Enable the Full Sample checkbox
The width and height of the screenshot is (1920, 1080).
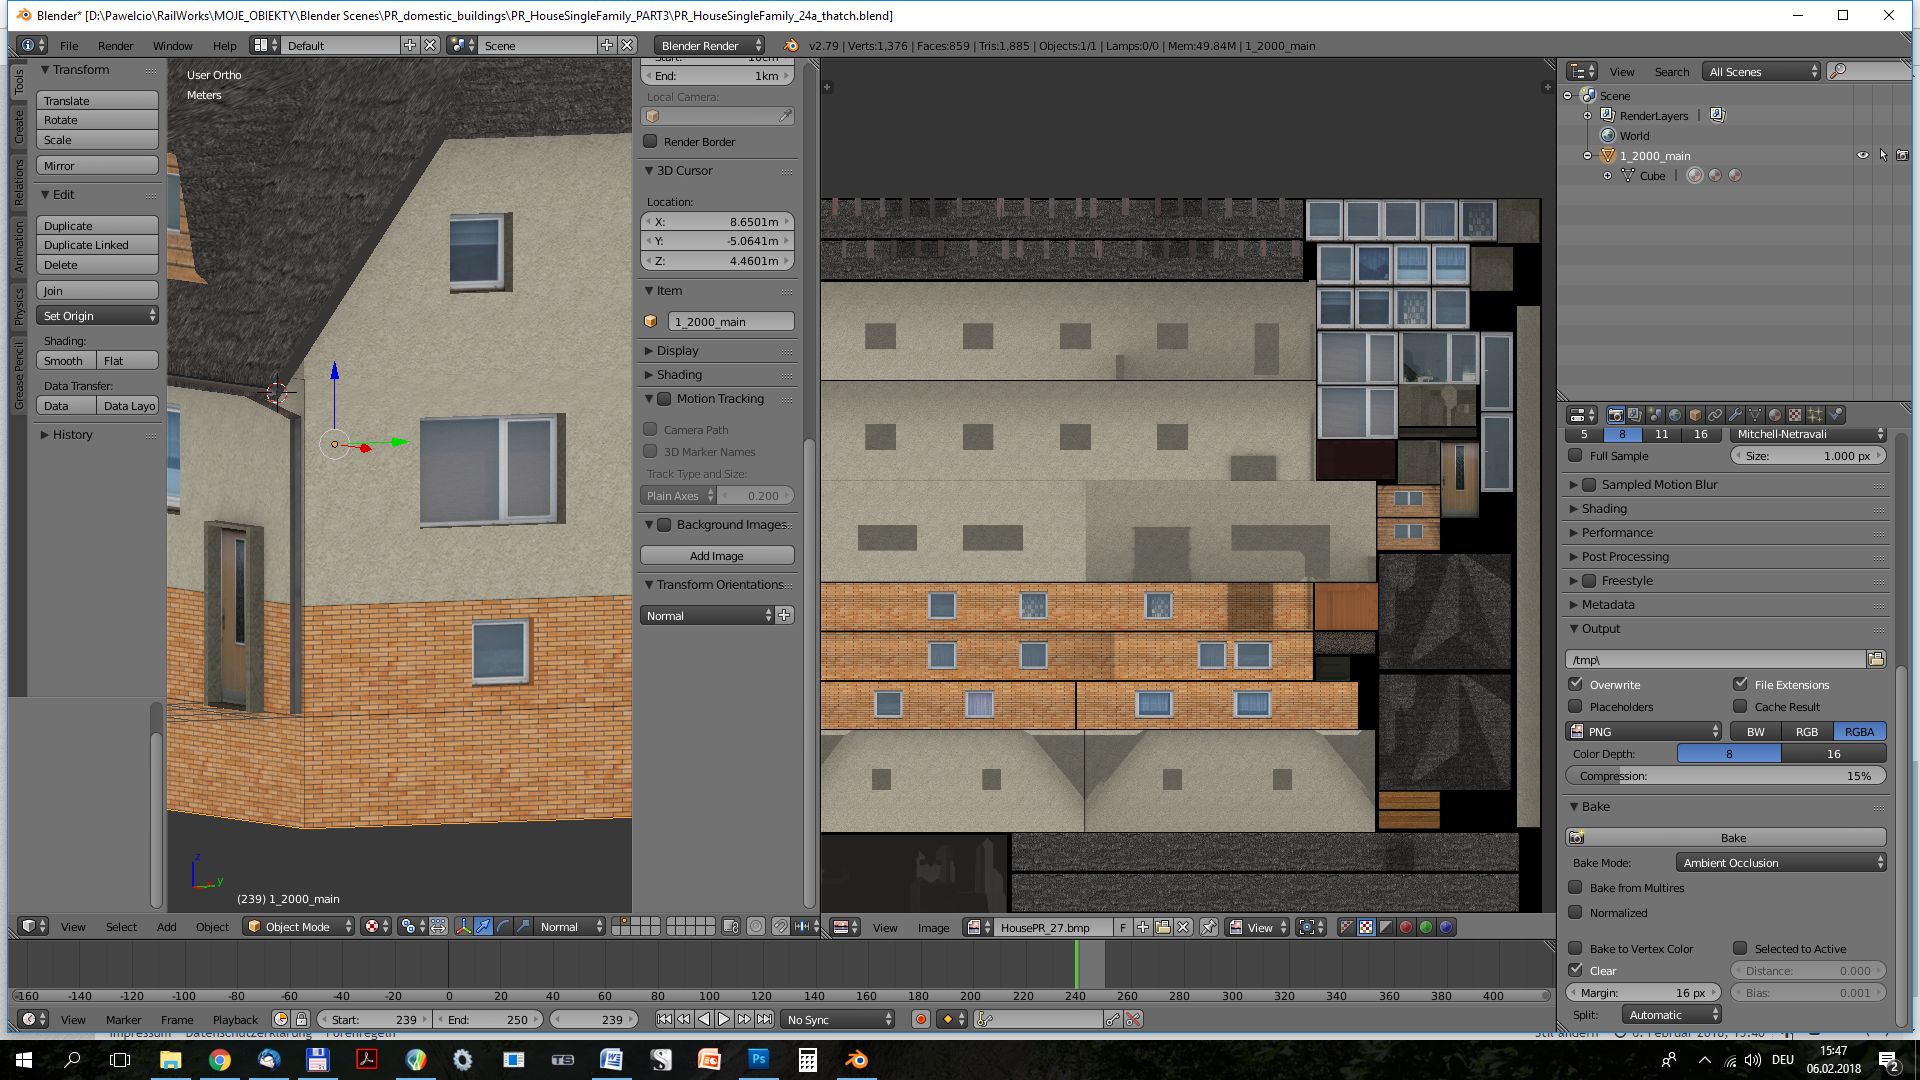(x=1576, y=456)
